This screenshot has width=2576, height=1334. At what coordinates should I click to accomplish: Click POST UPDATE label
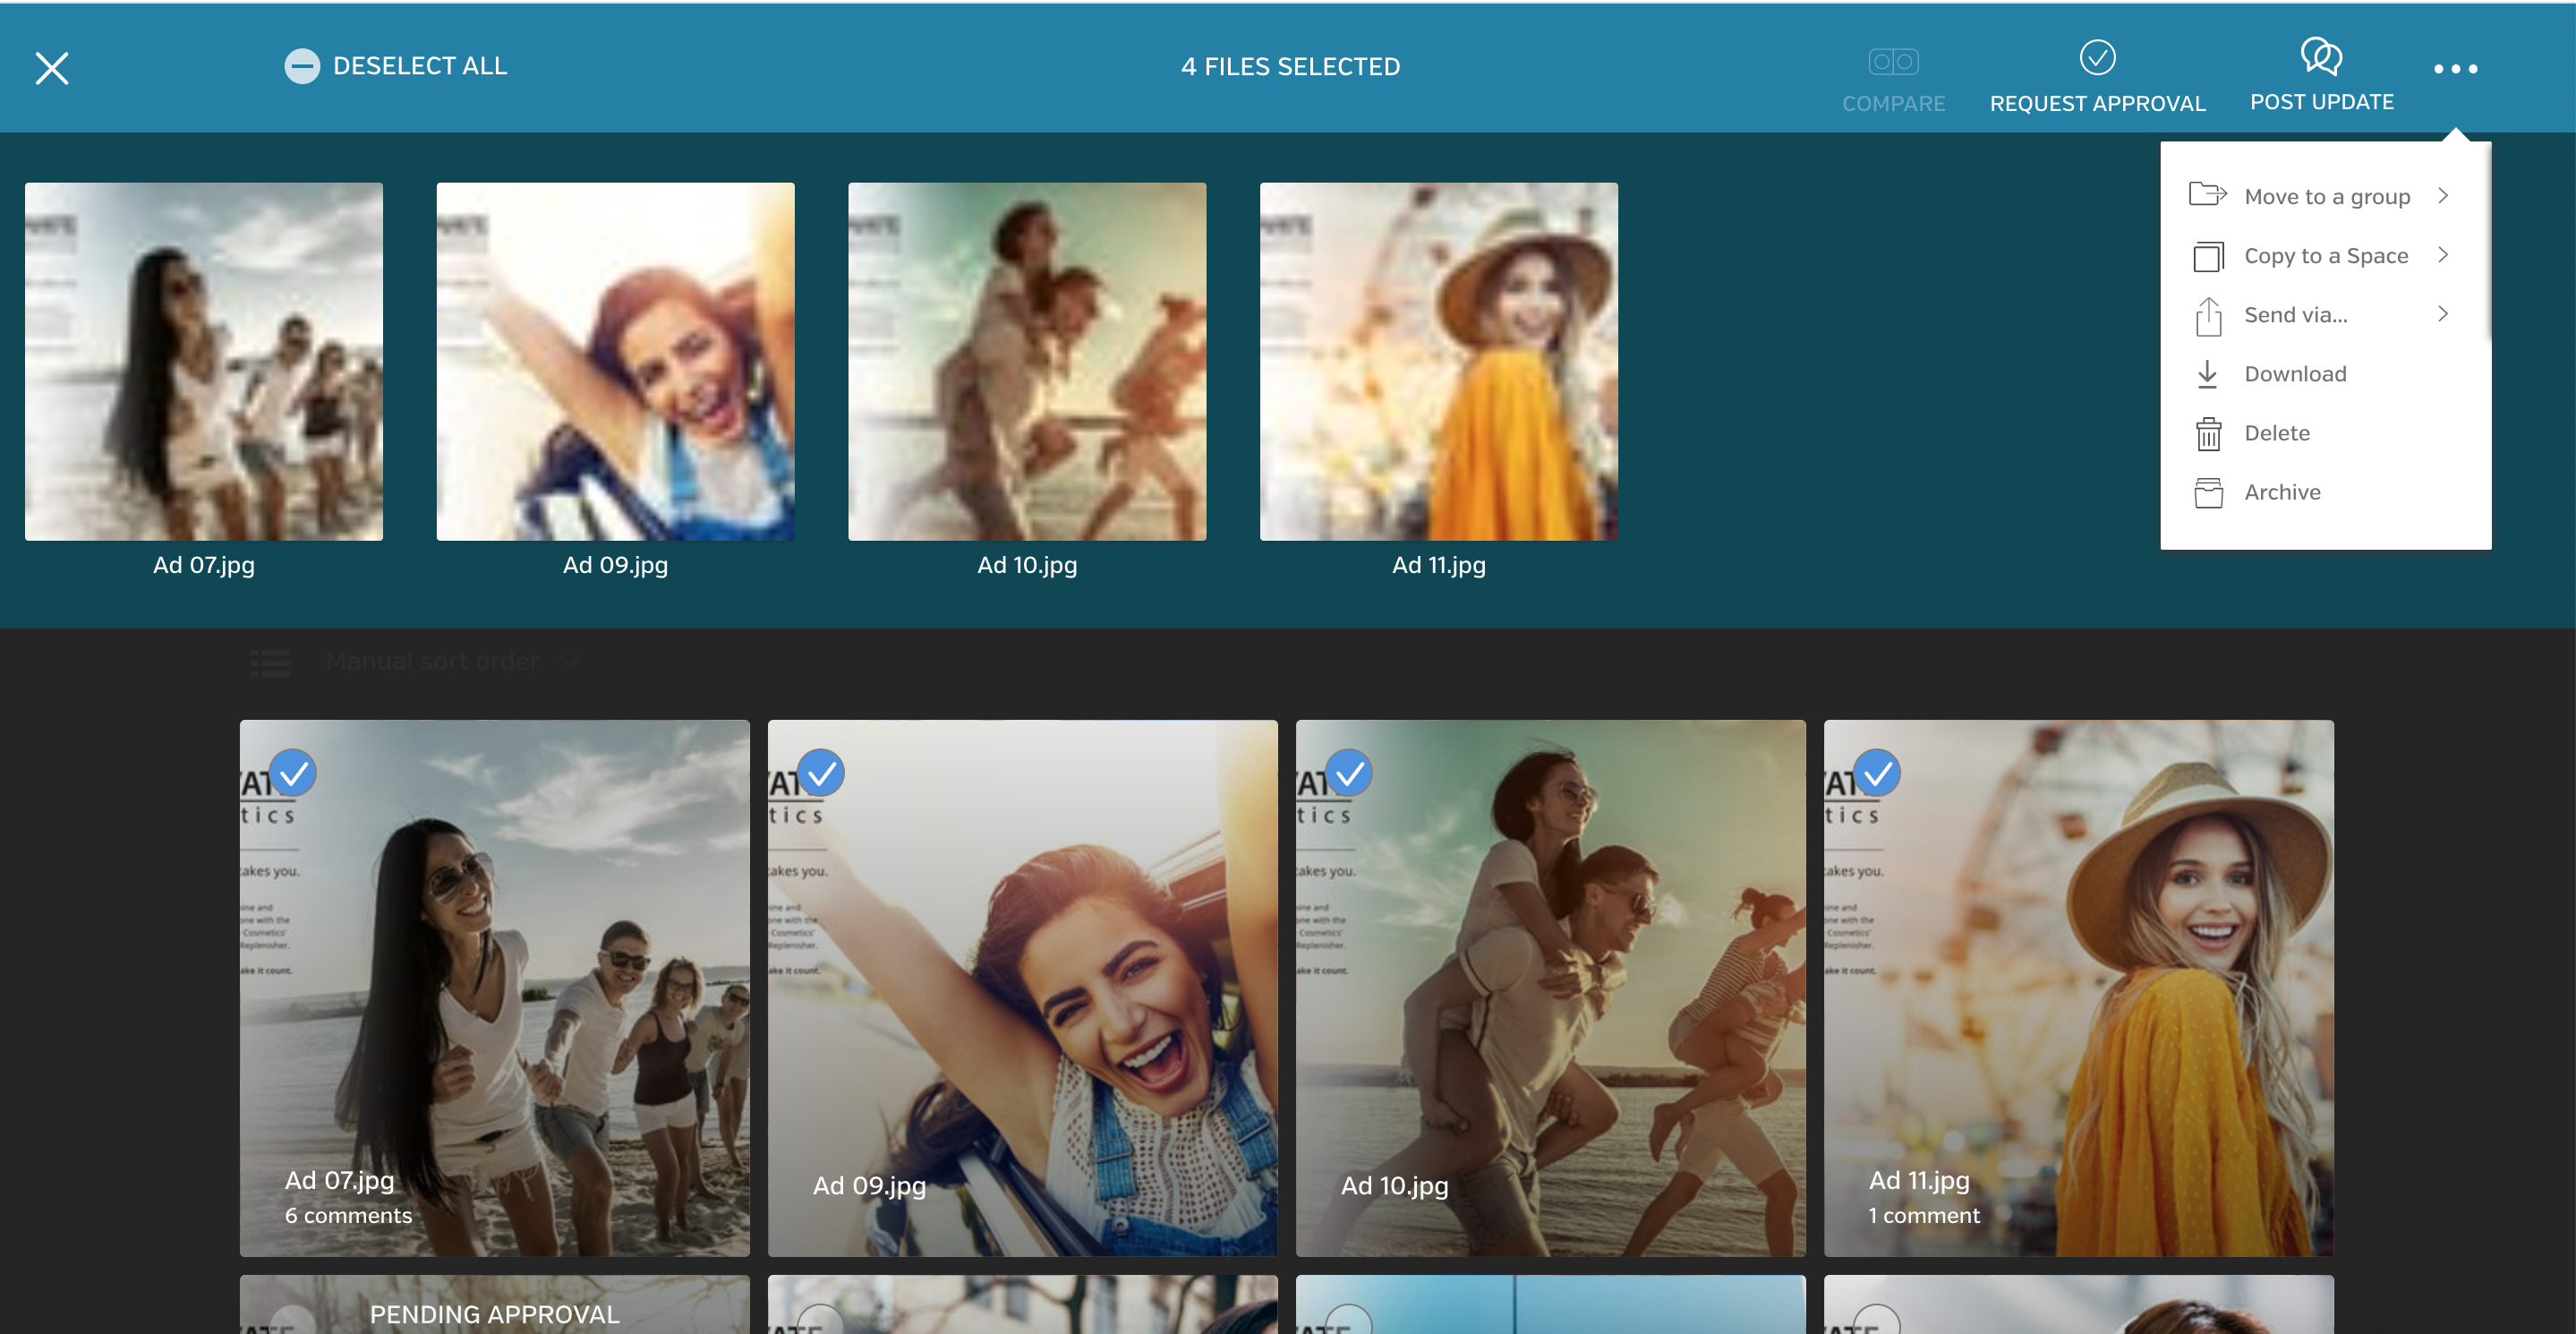click(x=2321, y=102)
